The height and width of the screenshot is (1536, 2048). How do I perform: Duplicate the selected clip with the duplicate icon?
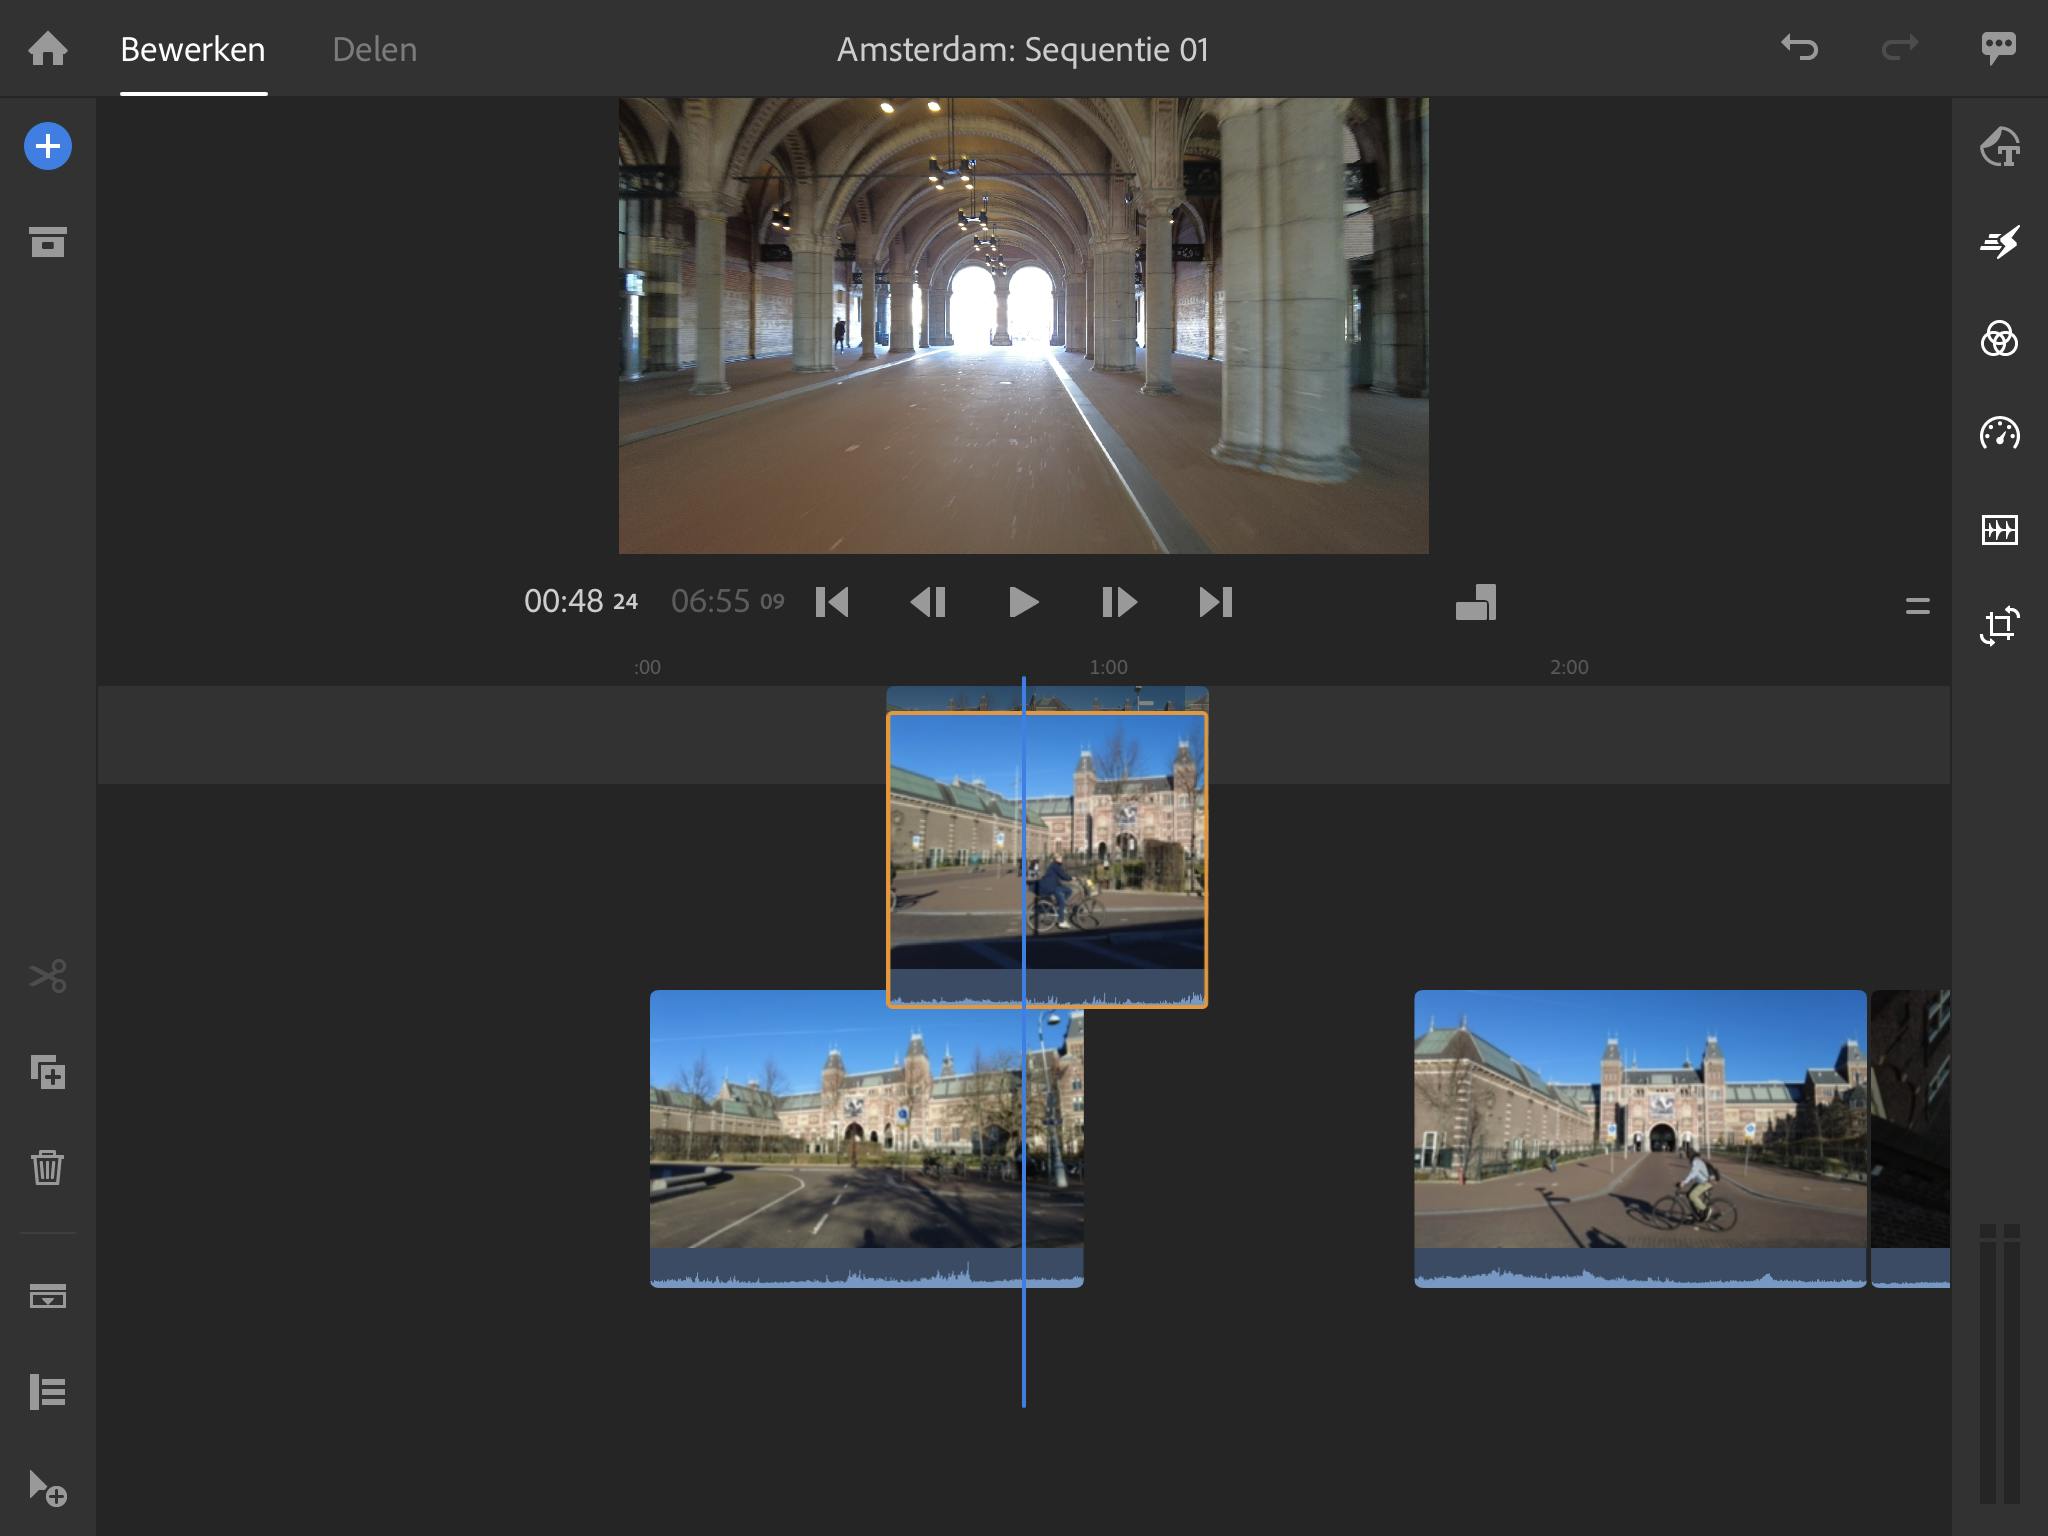pos(48,1073)
